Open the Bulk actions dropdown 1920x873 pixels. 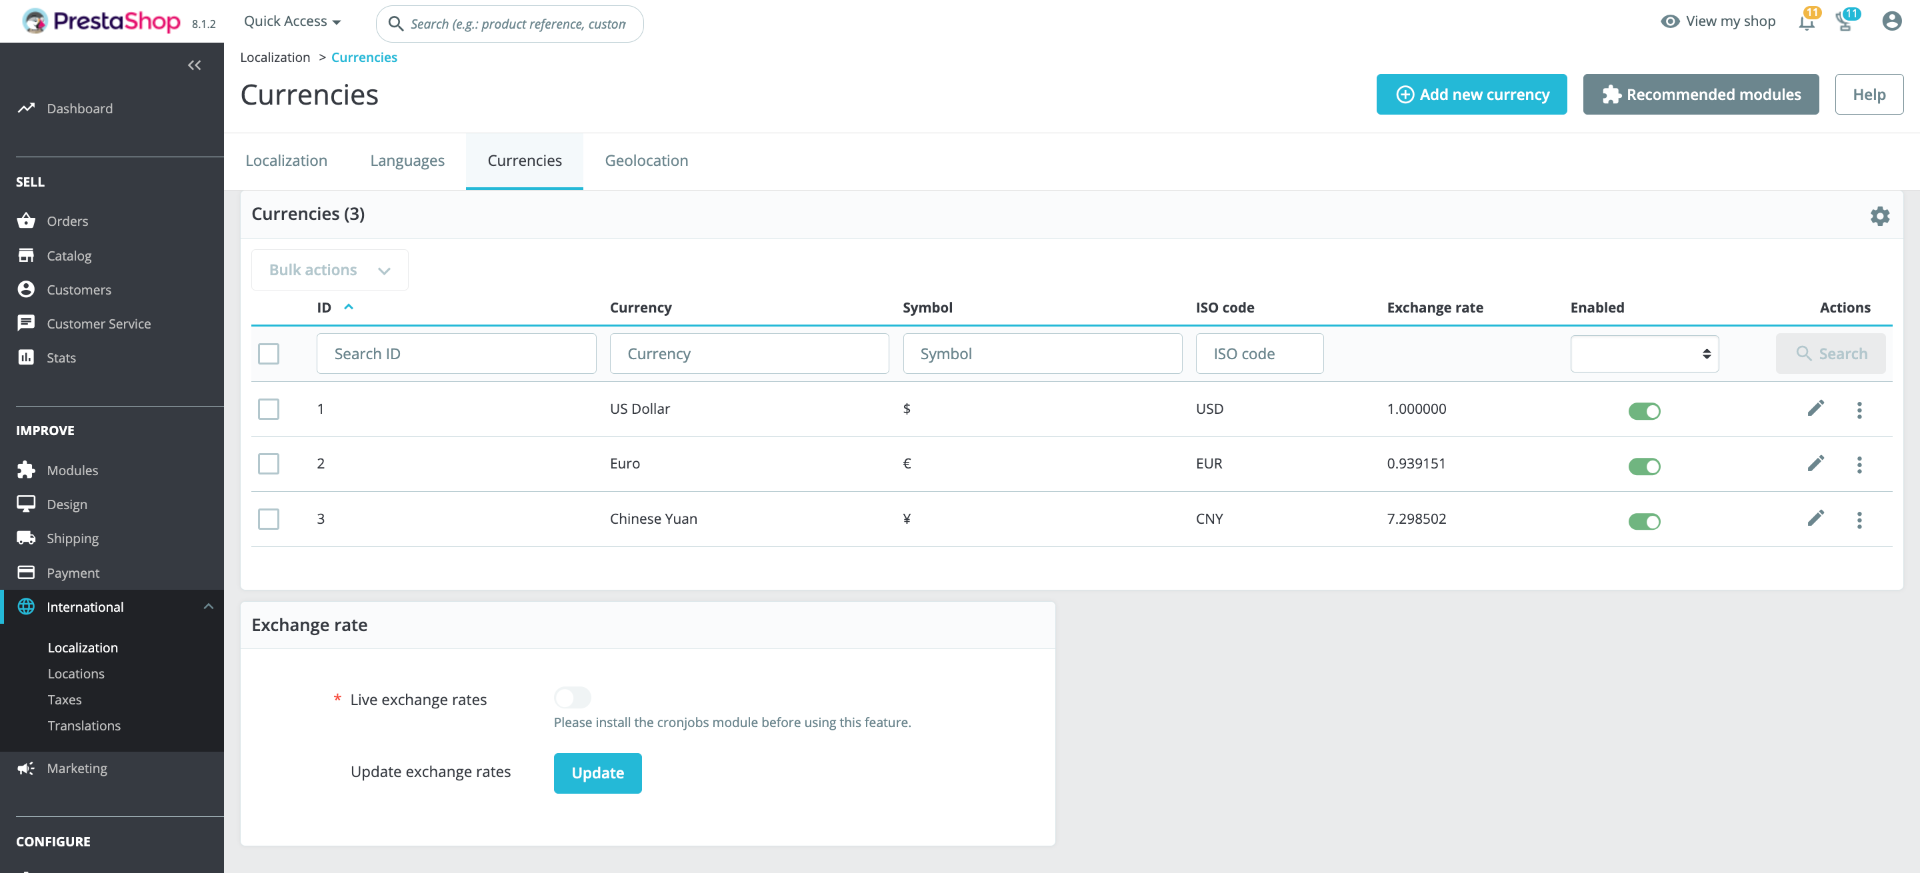[x=330, y=270]
